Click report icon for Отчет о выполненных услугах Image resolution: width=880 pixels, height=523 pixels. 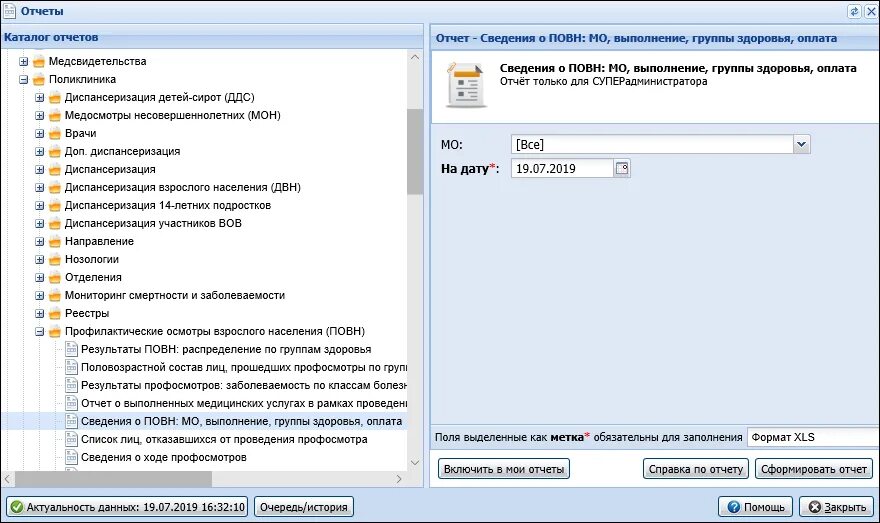[71, 403]
